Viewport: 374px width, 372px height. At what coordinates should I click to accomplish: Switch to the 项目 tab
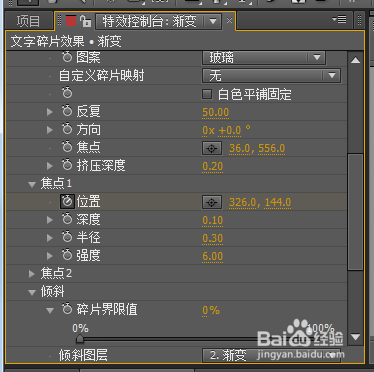click(28, 21)
